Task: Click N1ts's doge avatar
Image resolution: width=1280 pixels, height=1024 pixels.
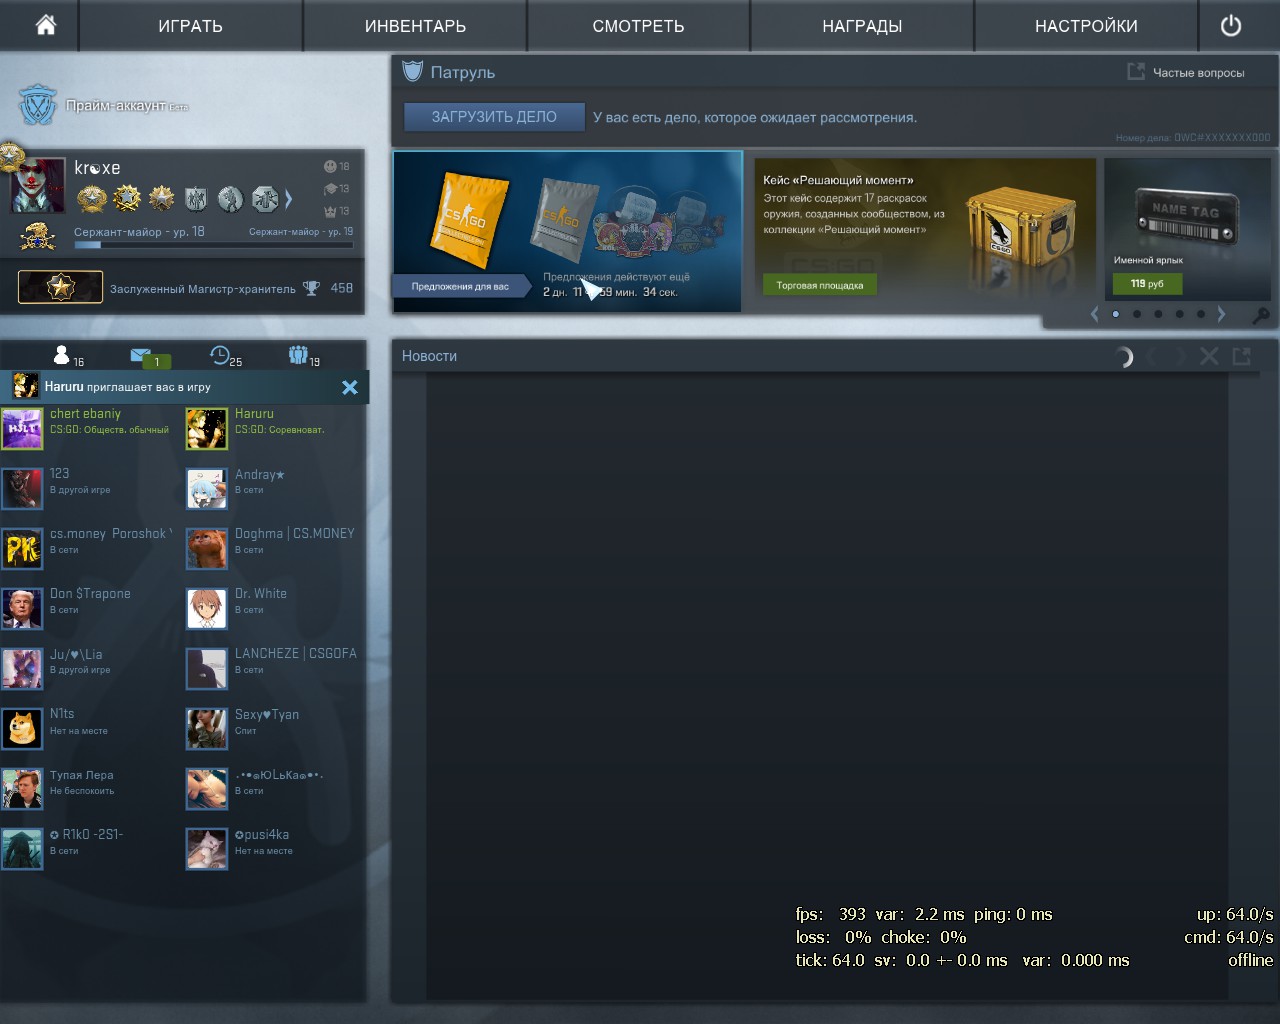Action: [x=22, y=729]
